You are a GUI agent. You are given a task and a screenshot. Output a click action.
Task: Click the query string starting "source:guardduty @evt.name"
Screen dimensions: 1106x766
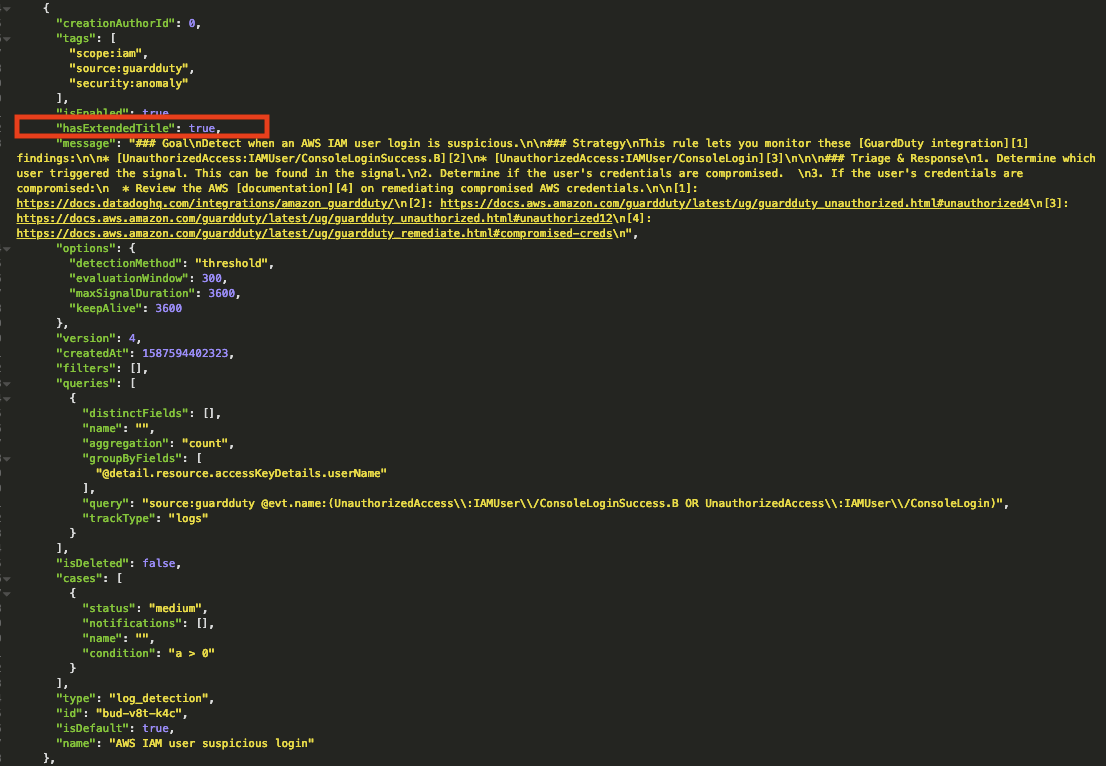click(572, 504)
